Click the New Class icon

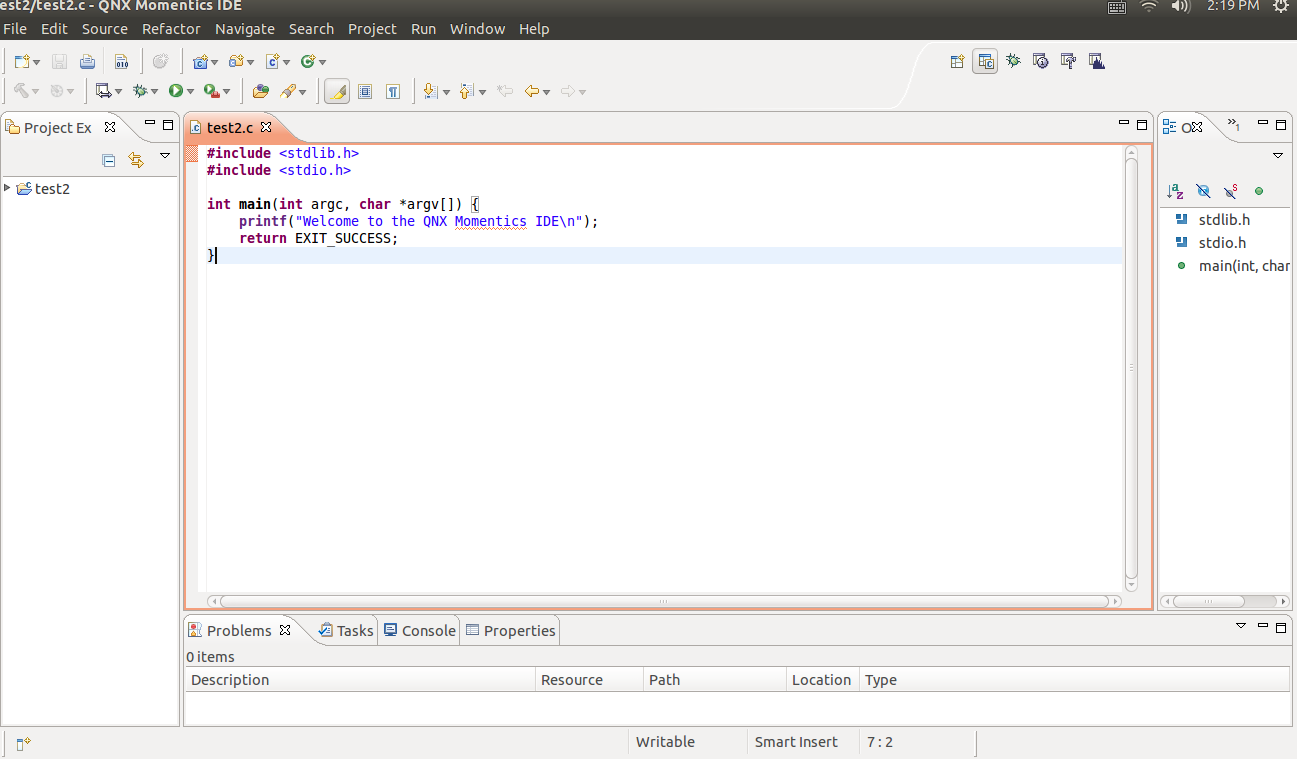(308, 62)
